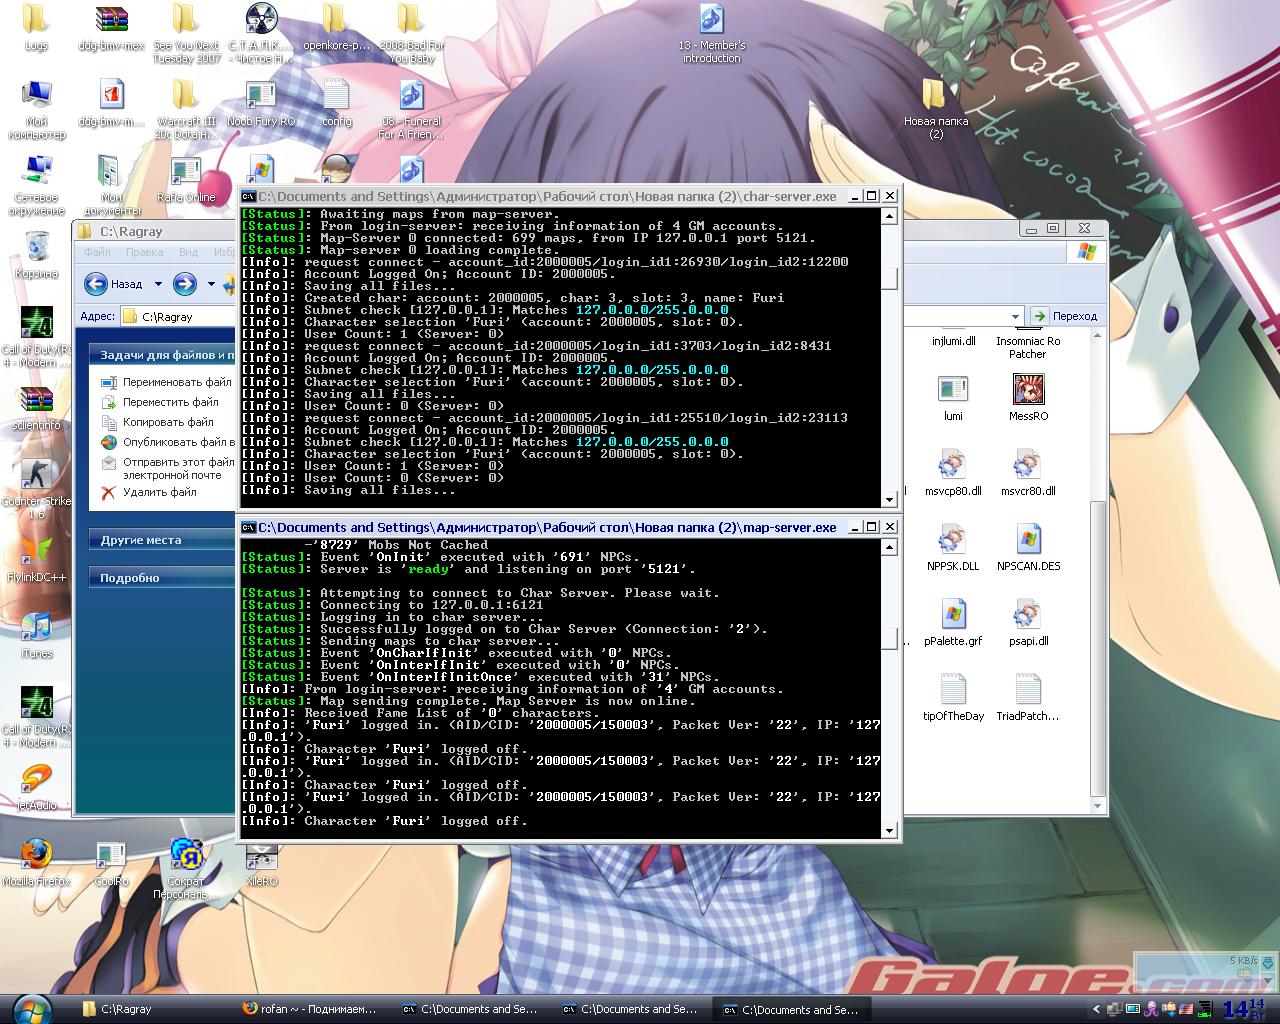Open the openkore-p... desktop folder

pos(336,28)
